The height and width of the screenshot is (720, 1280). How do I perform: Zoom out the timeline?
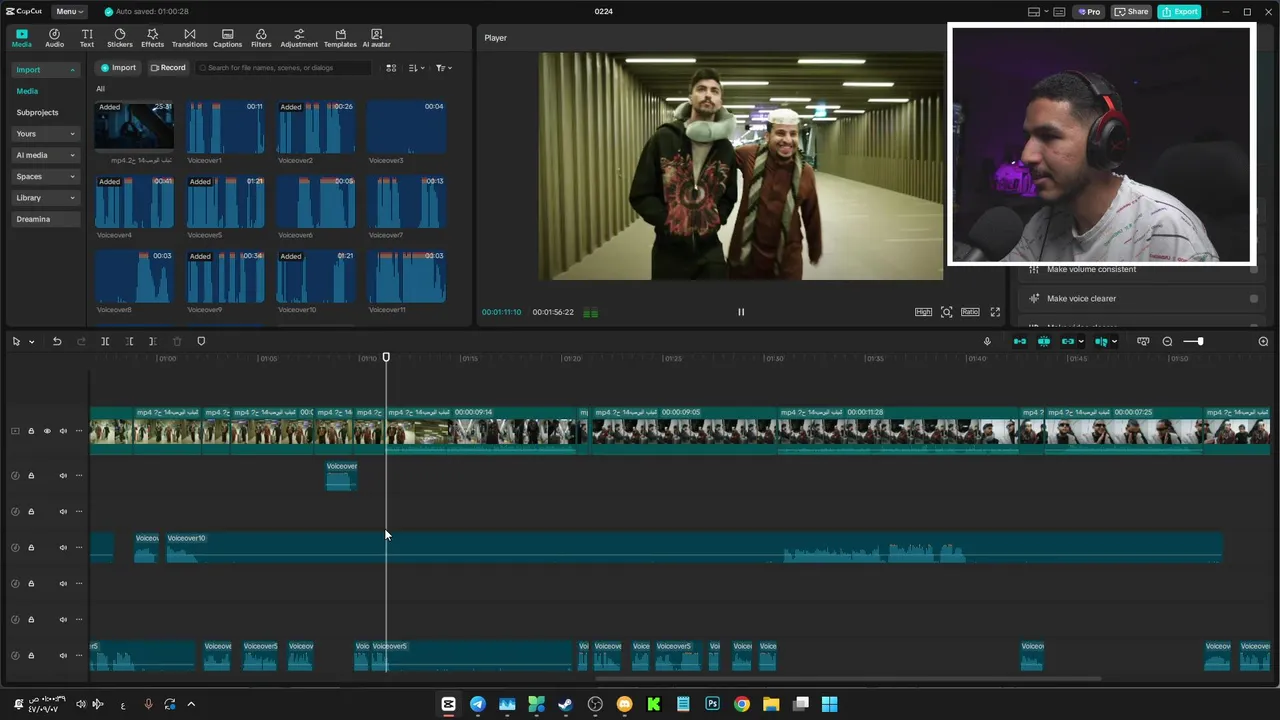click(1167, 342)
